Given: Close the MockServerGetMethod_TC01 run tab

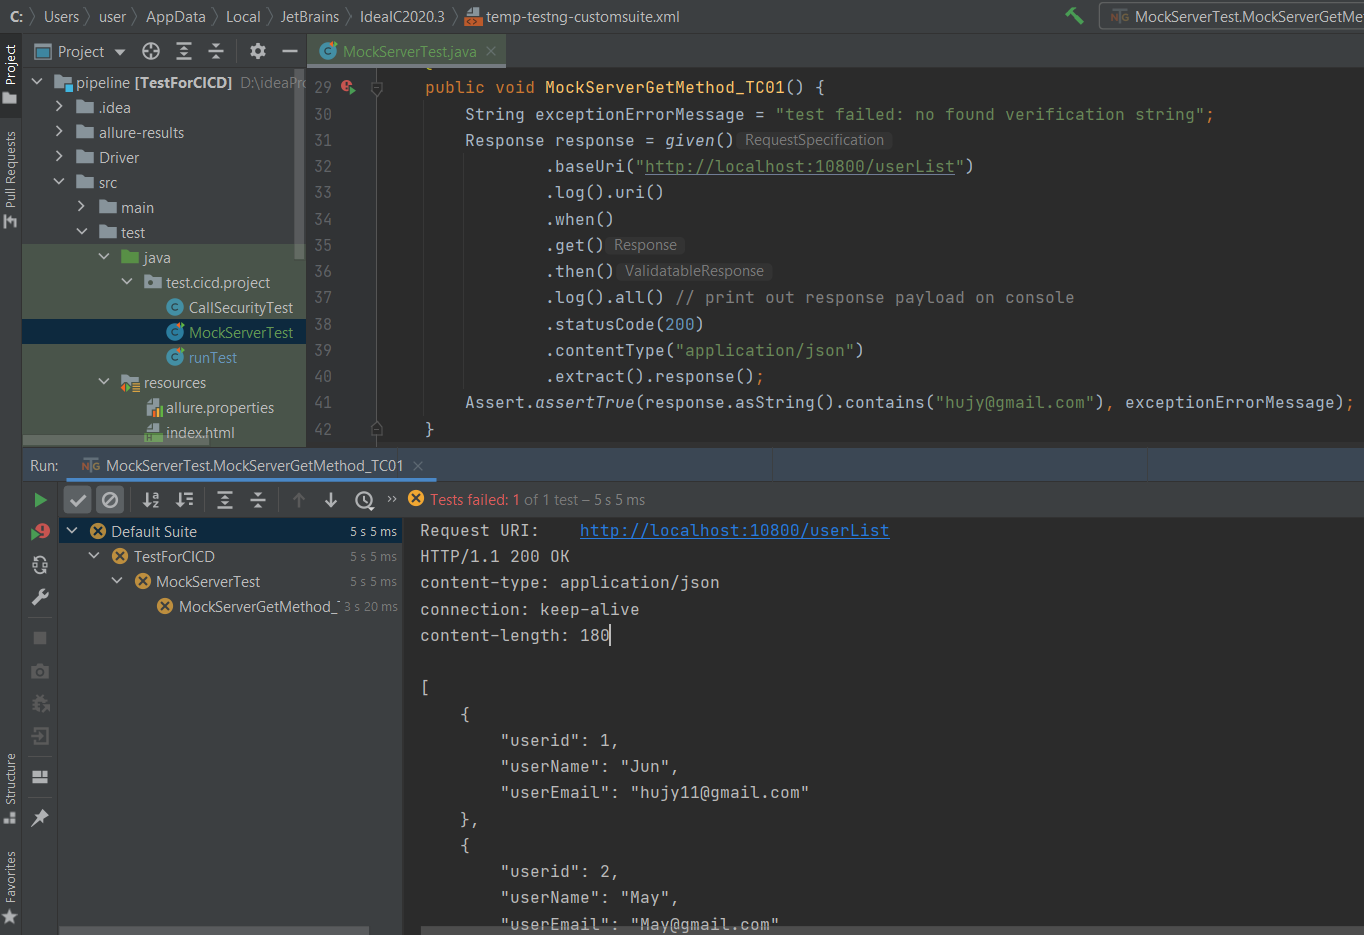Looking at the screenshot, I should [x=418, y=465].
